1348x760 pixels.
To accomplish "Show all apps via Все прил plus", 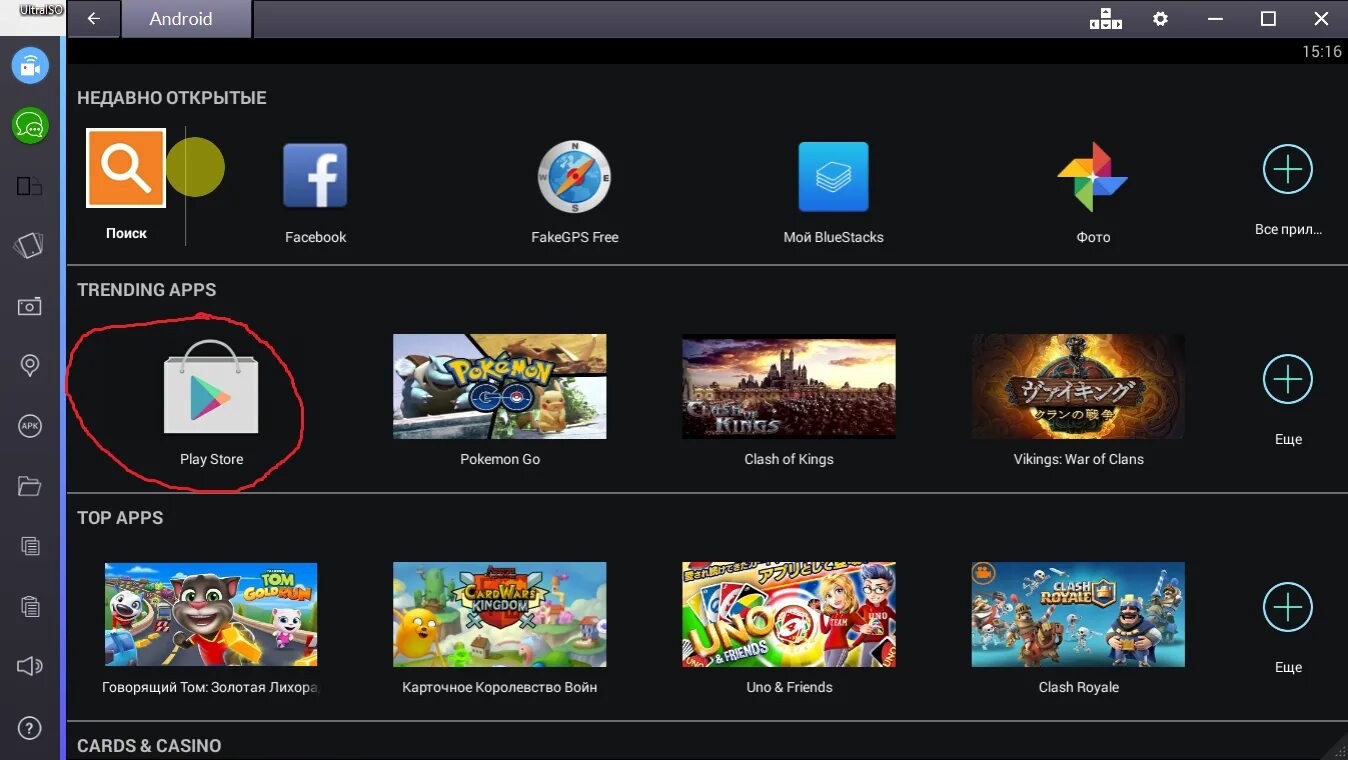I will coord(1288,170).
